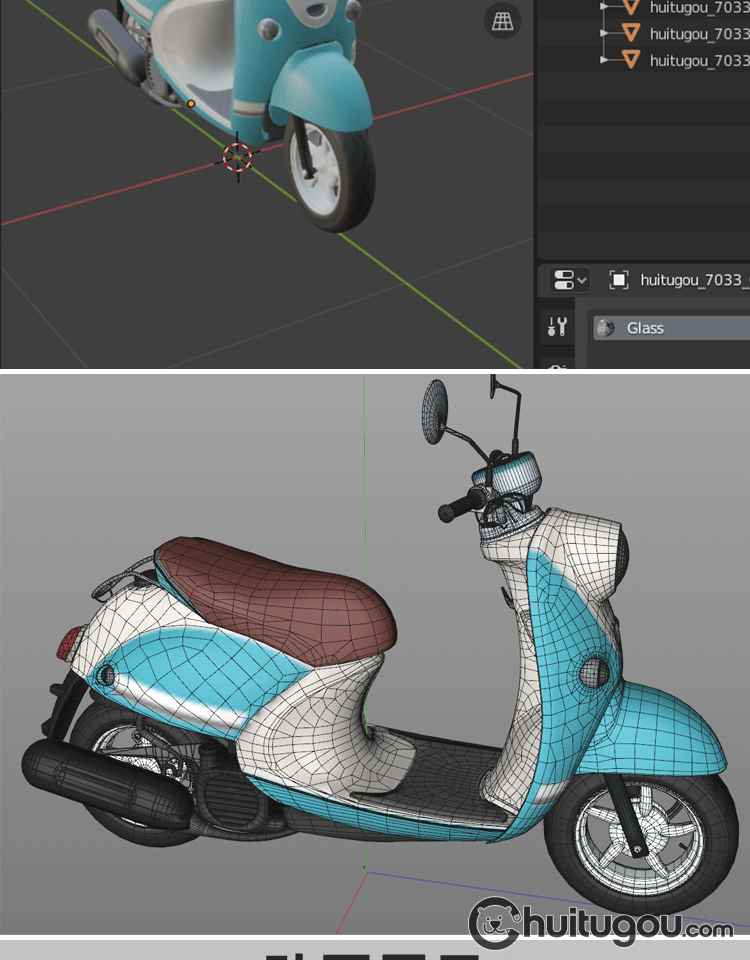Expand the second huitugou_7033 outliner entry
Viewport: 750px width, 960px height.
[x=604, y=33]
